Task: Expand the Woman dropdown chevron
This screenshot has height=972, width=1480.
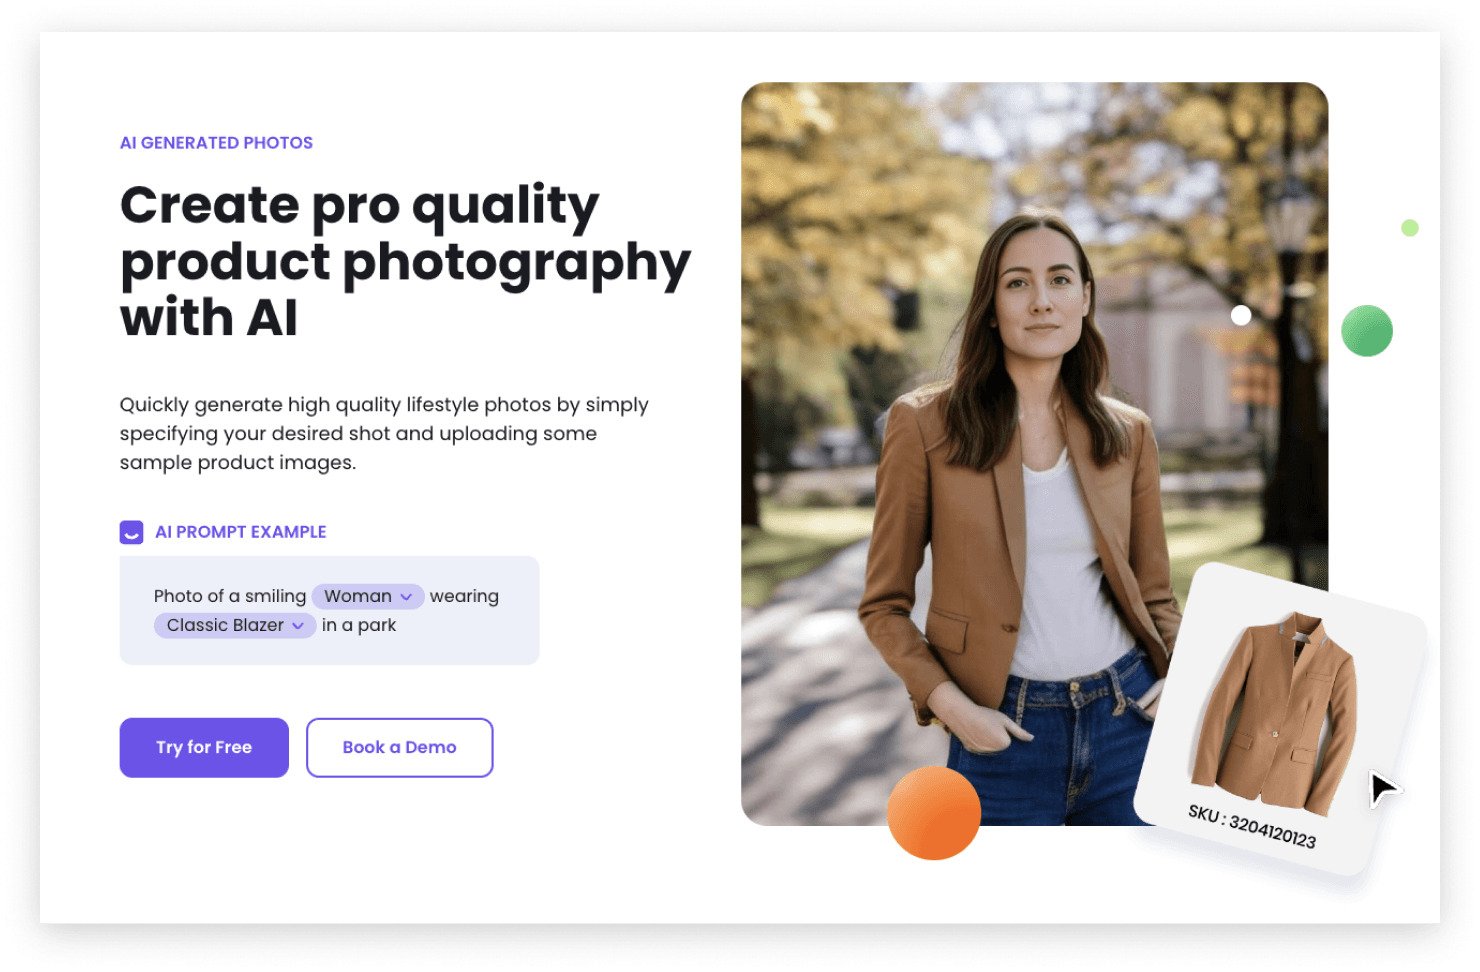Action: pyautogui.click(x=406, y=597)
